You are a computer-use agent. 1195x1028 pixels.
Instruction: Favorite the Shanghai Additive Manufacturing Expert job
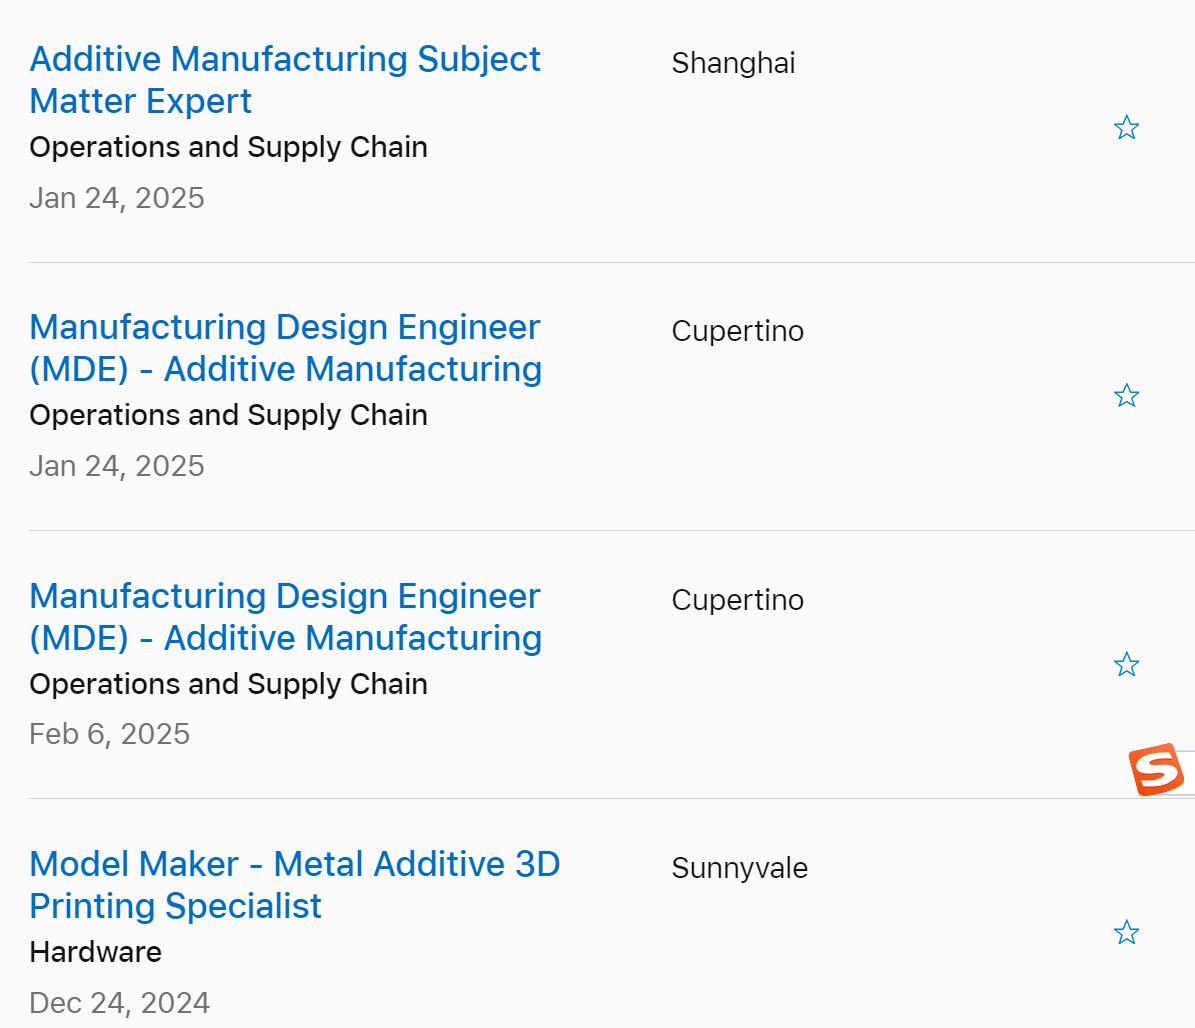pyautogui.click(x=1126, y=128)
